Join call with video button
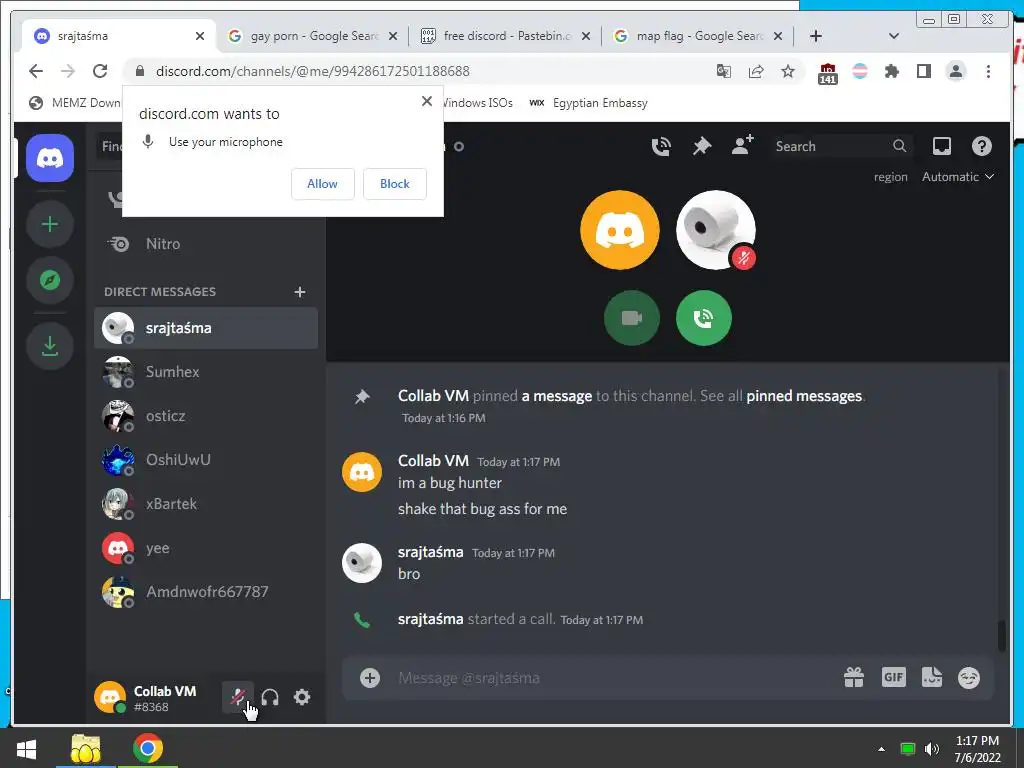This screenshot has width=1024, height=768. [x=632, y=318]
